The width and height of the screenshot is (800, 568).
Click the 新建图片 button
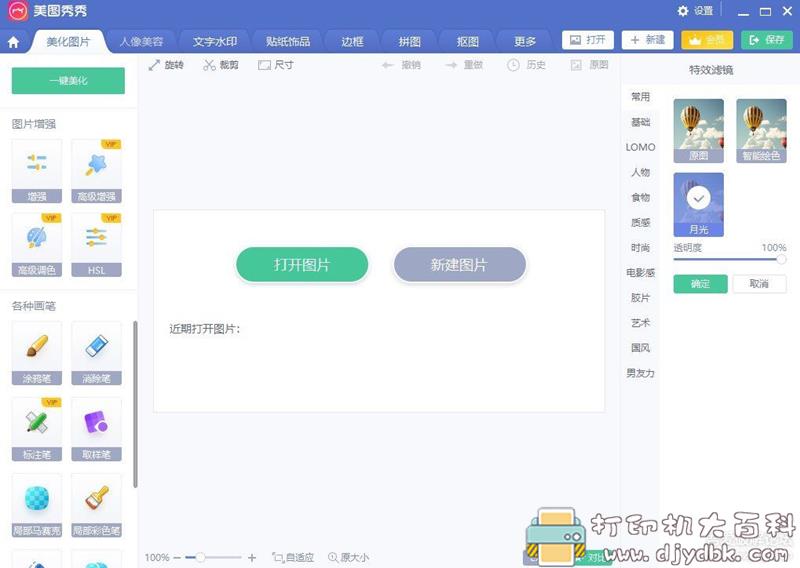(x=459, y=264)
